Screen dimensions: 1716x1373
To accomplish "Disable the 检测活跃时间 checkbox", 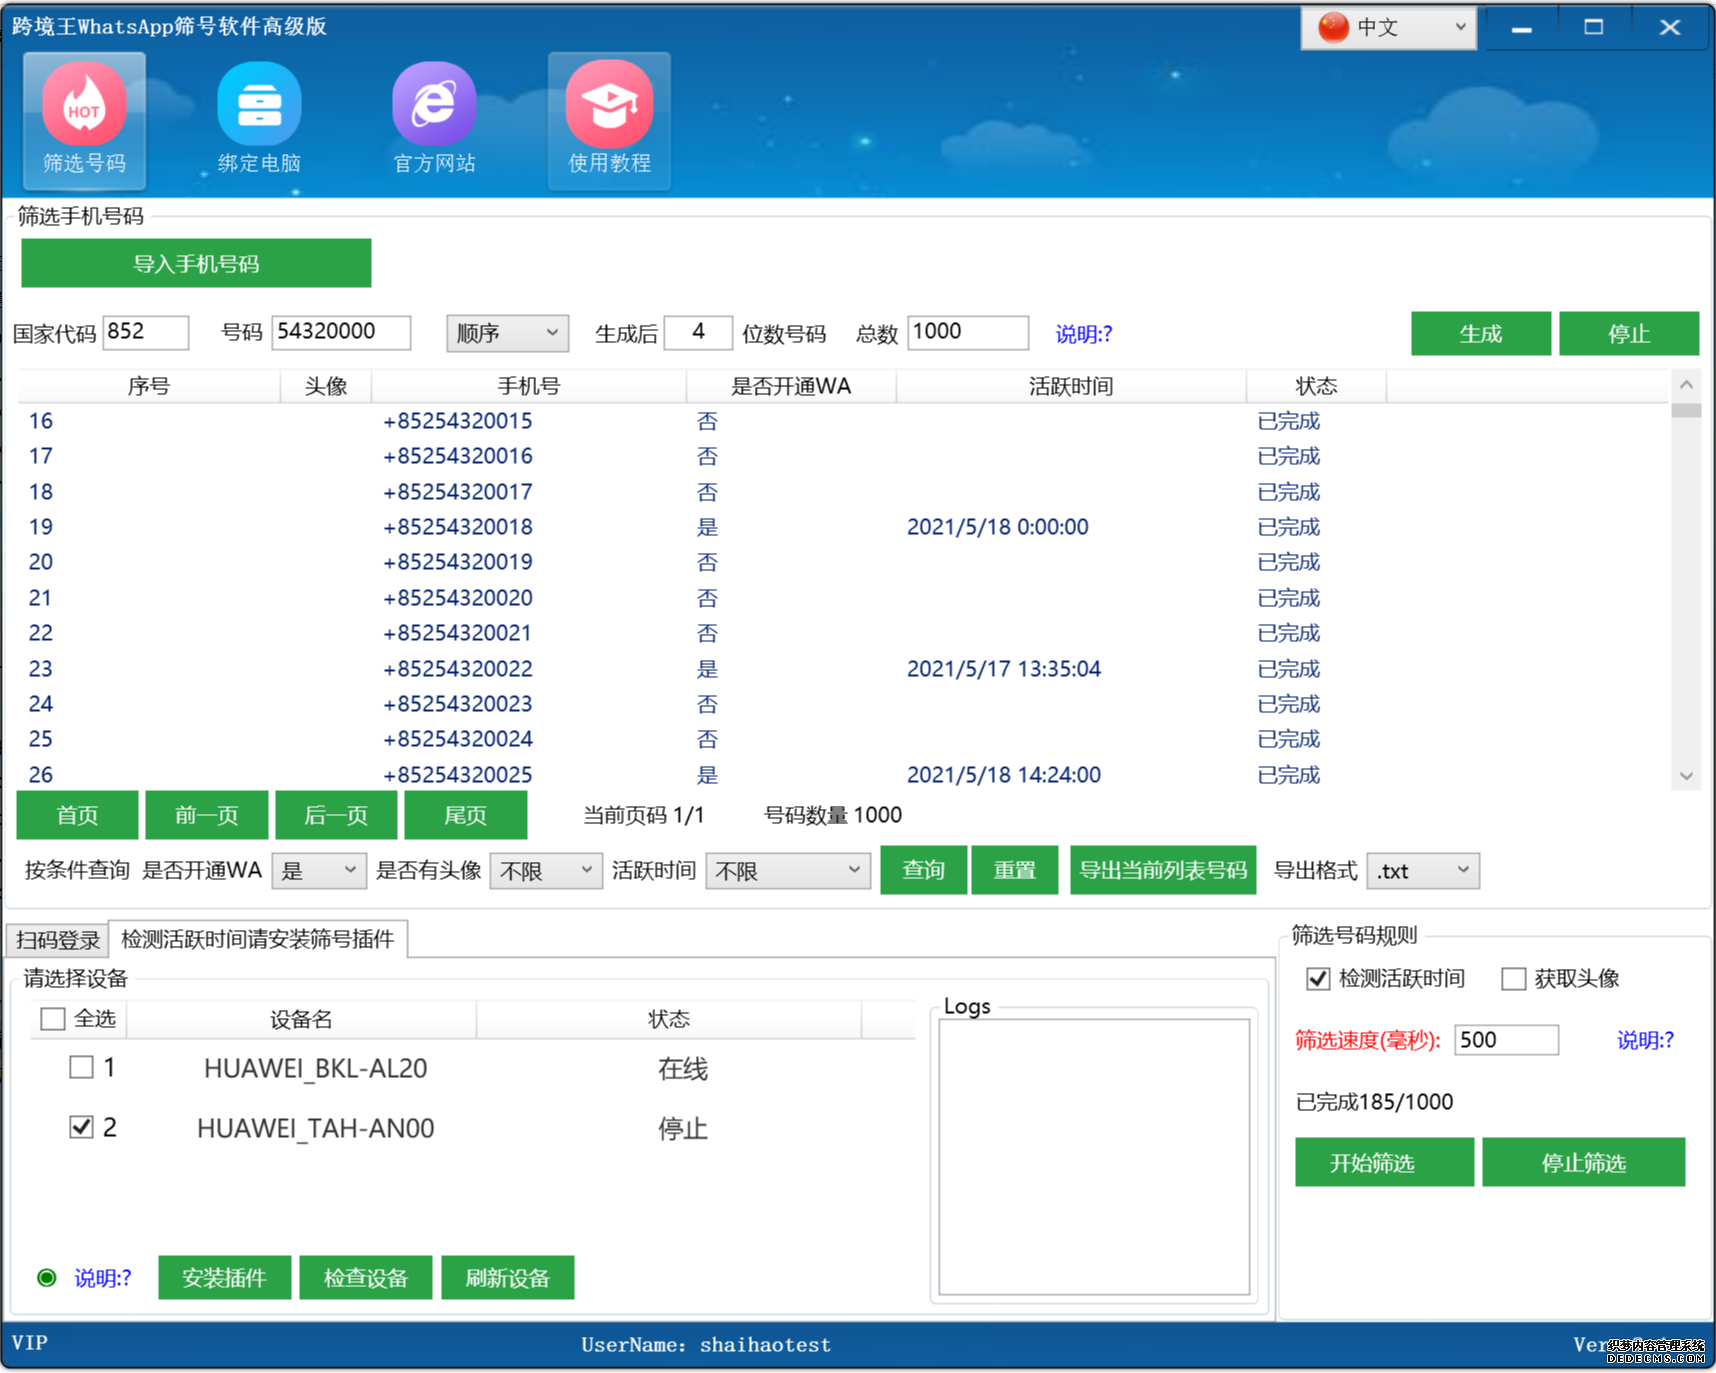I will point(1318,978).
